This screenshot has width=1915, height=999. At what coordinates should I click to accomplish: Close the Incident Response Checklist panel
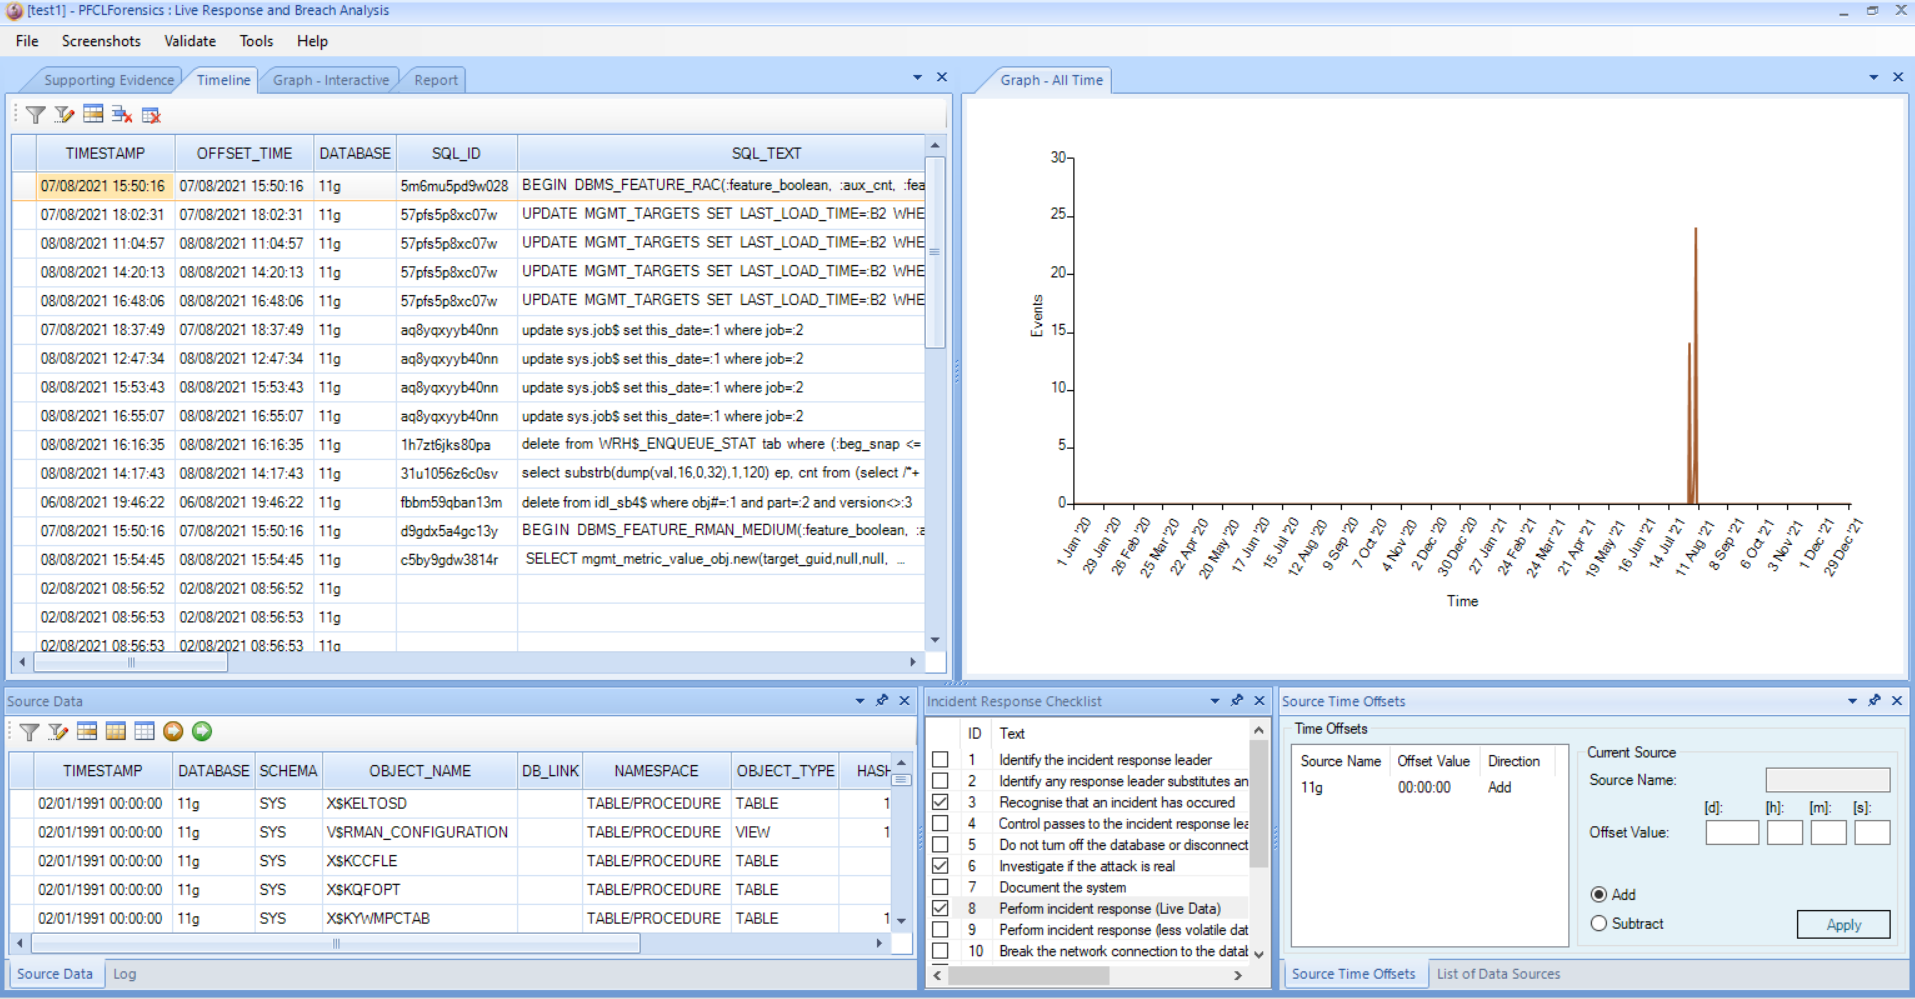pos(1259,701)
